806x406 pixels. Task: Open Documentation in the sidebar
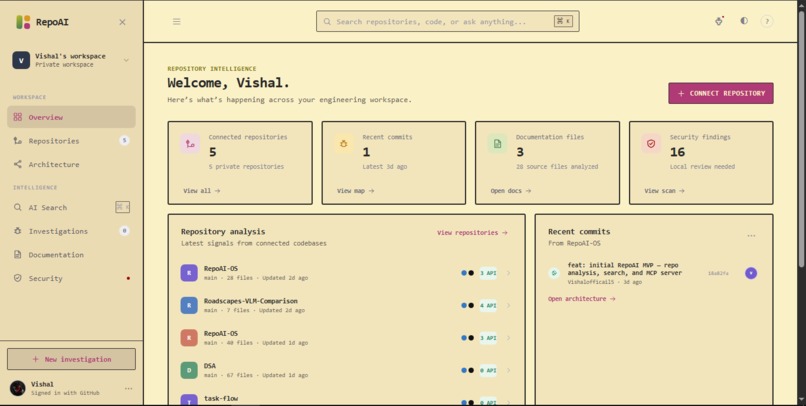click(x=71, y=255)
